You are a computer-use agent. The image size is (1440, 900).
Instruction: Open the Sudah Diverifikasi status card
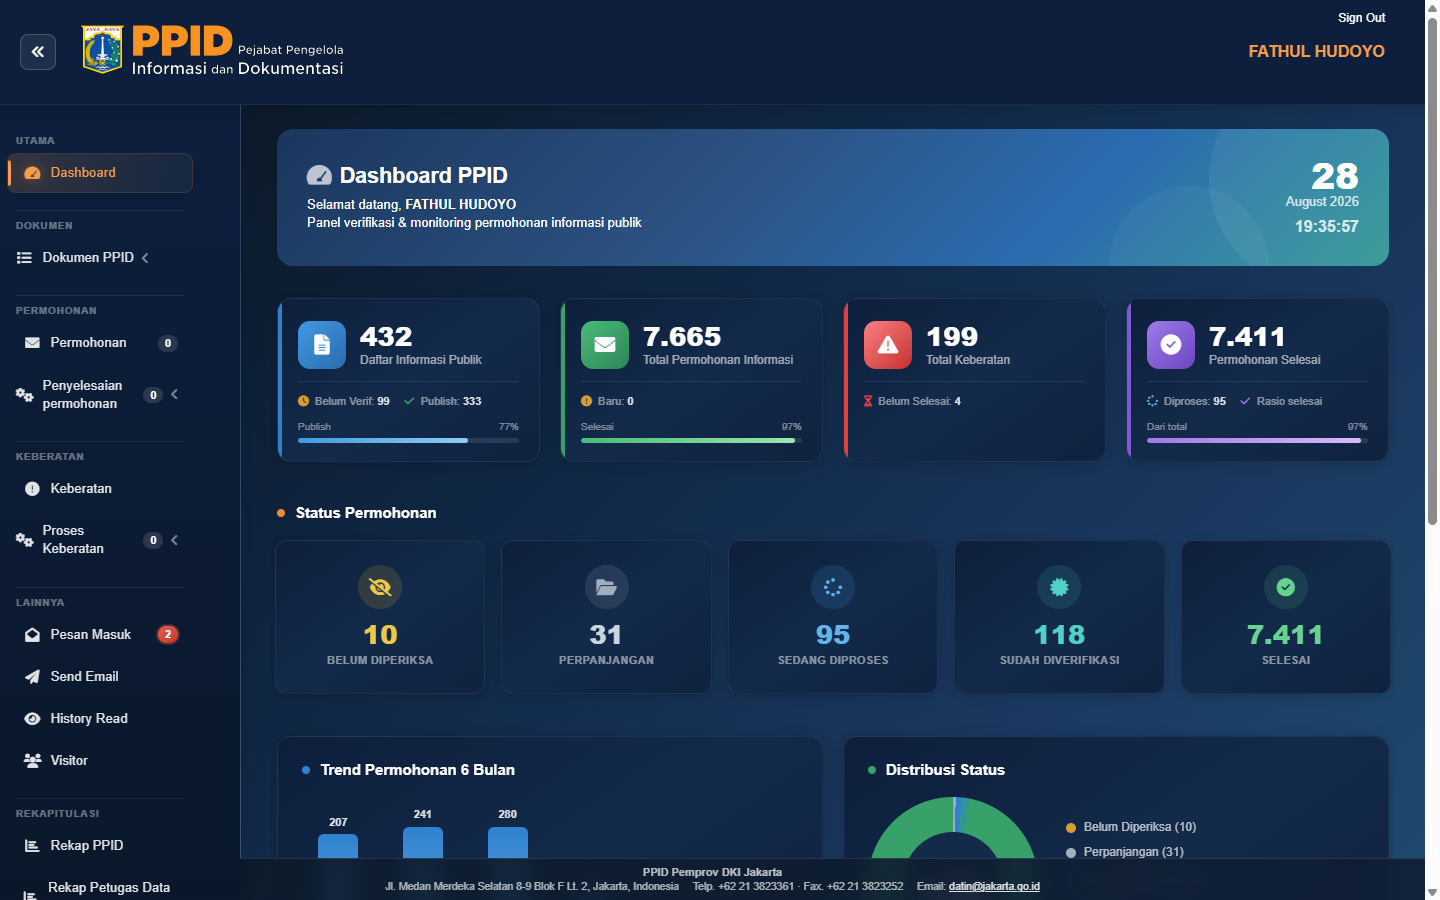[1060, 617]
